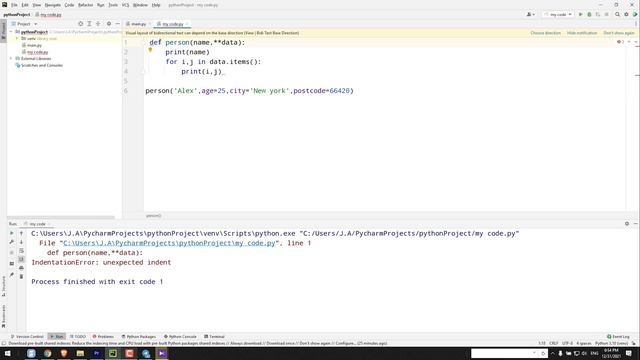Open Structure side tool window
This screenshot has width=640, height=360.
[4, 286]
